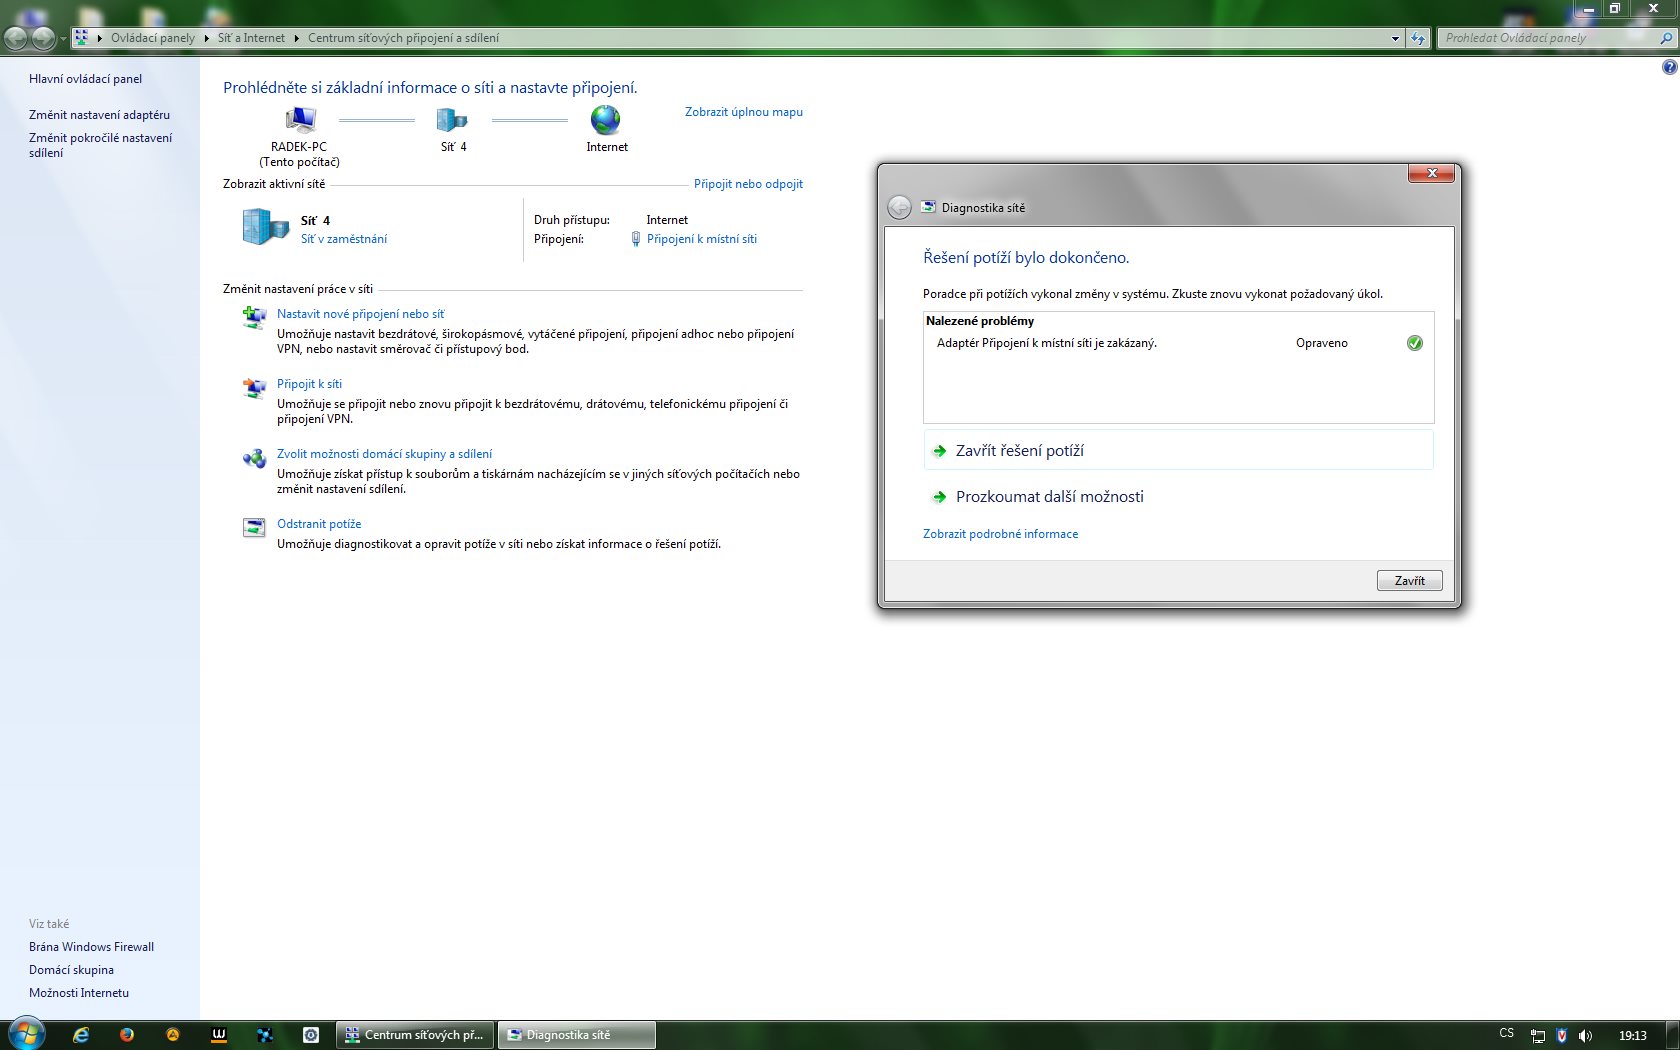The height and width of the screenshot is (1050, 1680).
Task: Open the Domácí skupina link
Action: point(71,970)
